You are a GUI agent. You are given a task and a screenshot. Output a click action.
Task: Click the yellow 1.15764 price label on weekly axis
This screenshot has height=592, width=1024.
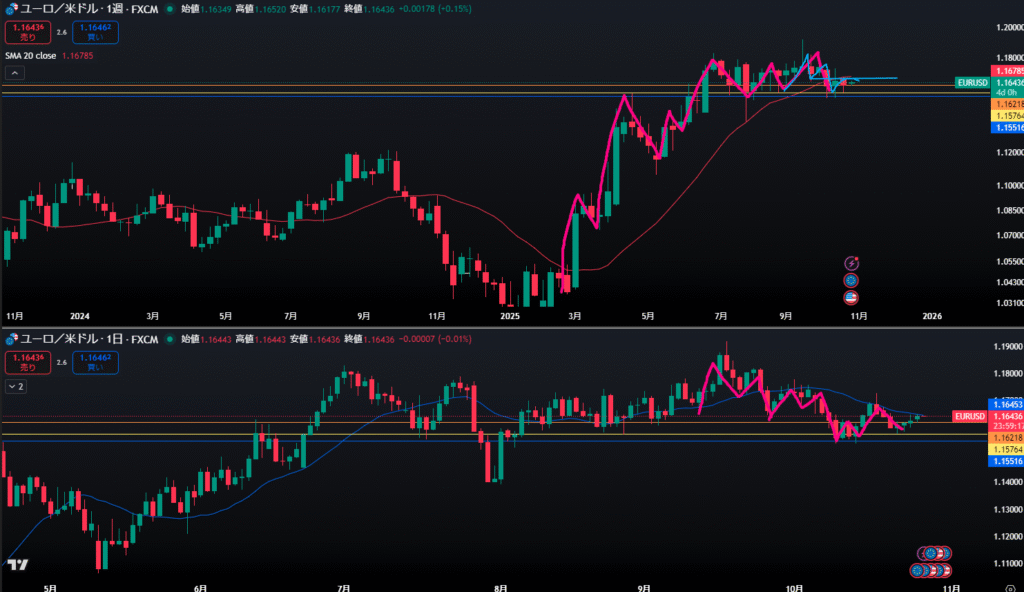(x=1006, y=116)
